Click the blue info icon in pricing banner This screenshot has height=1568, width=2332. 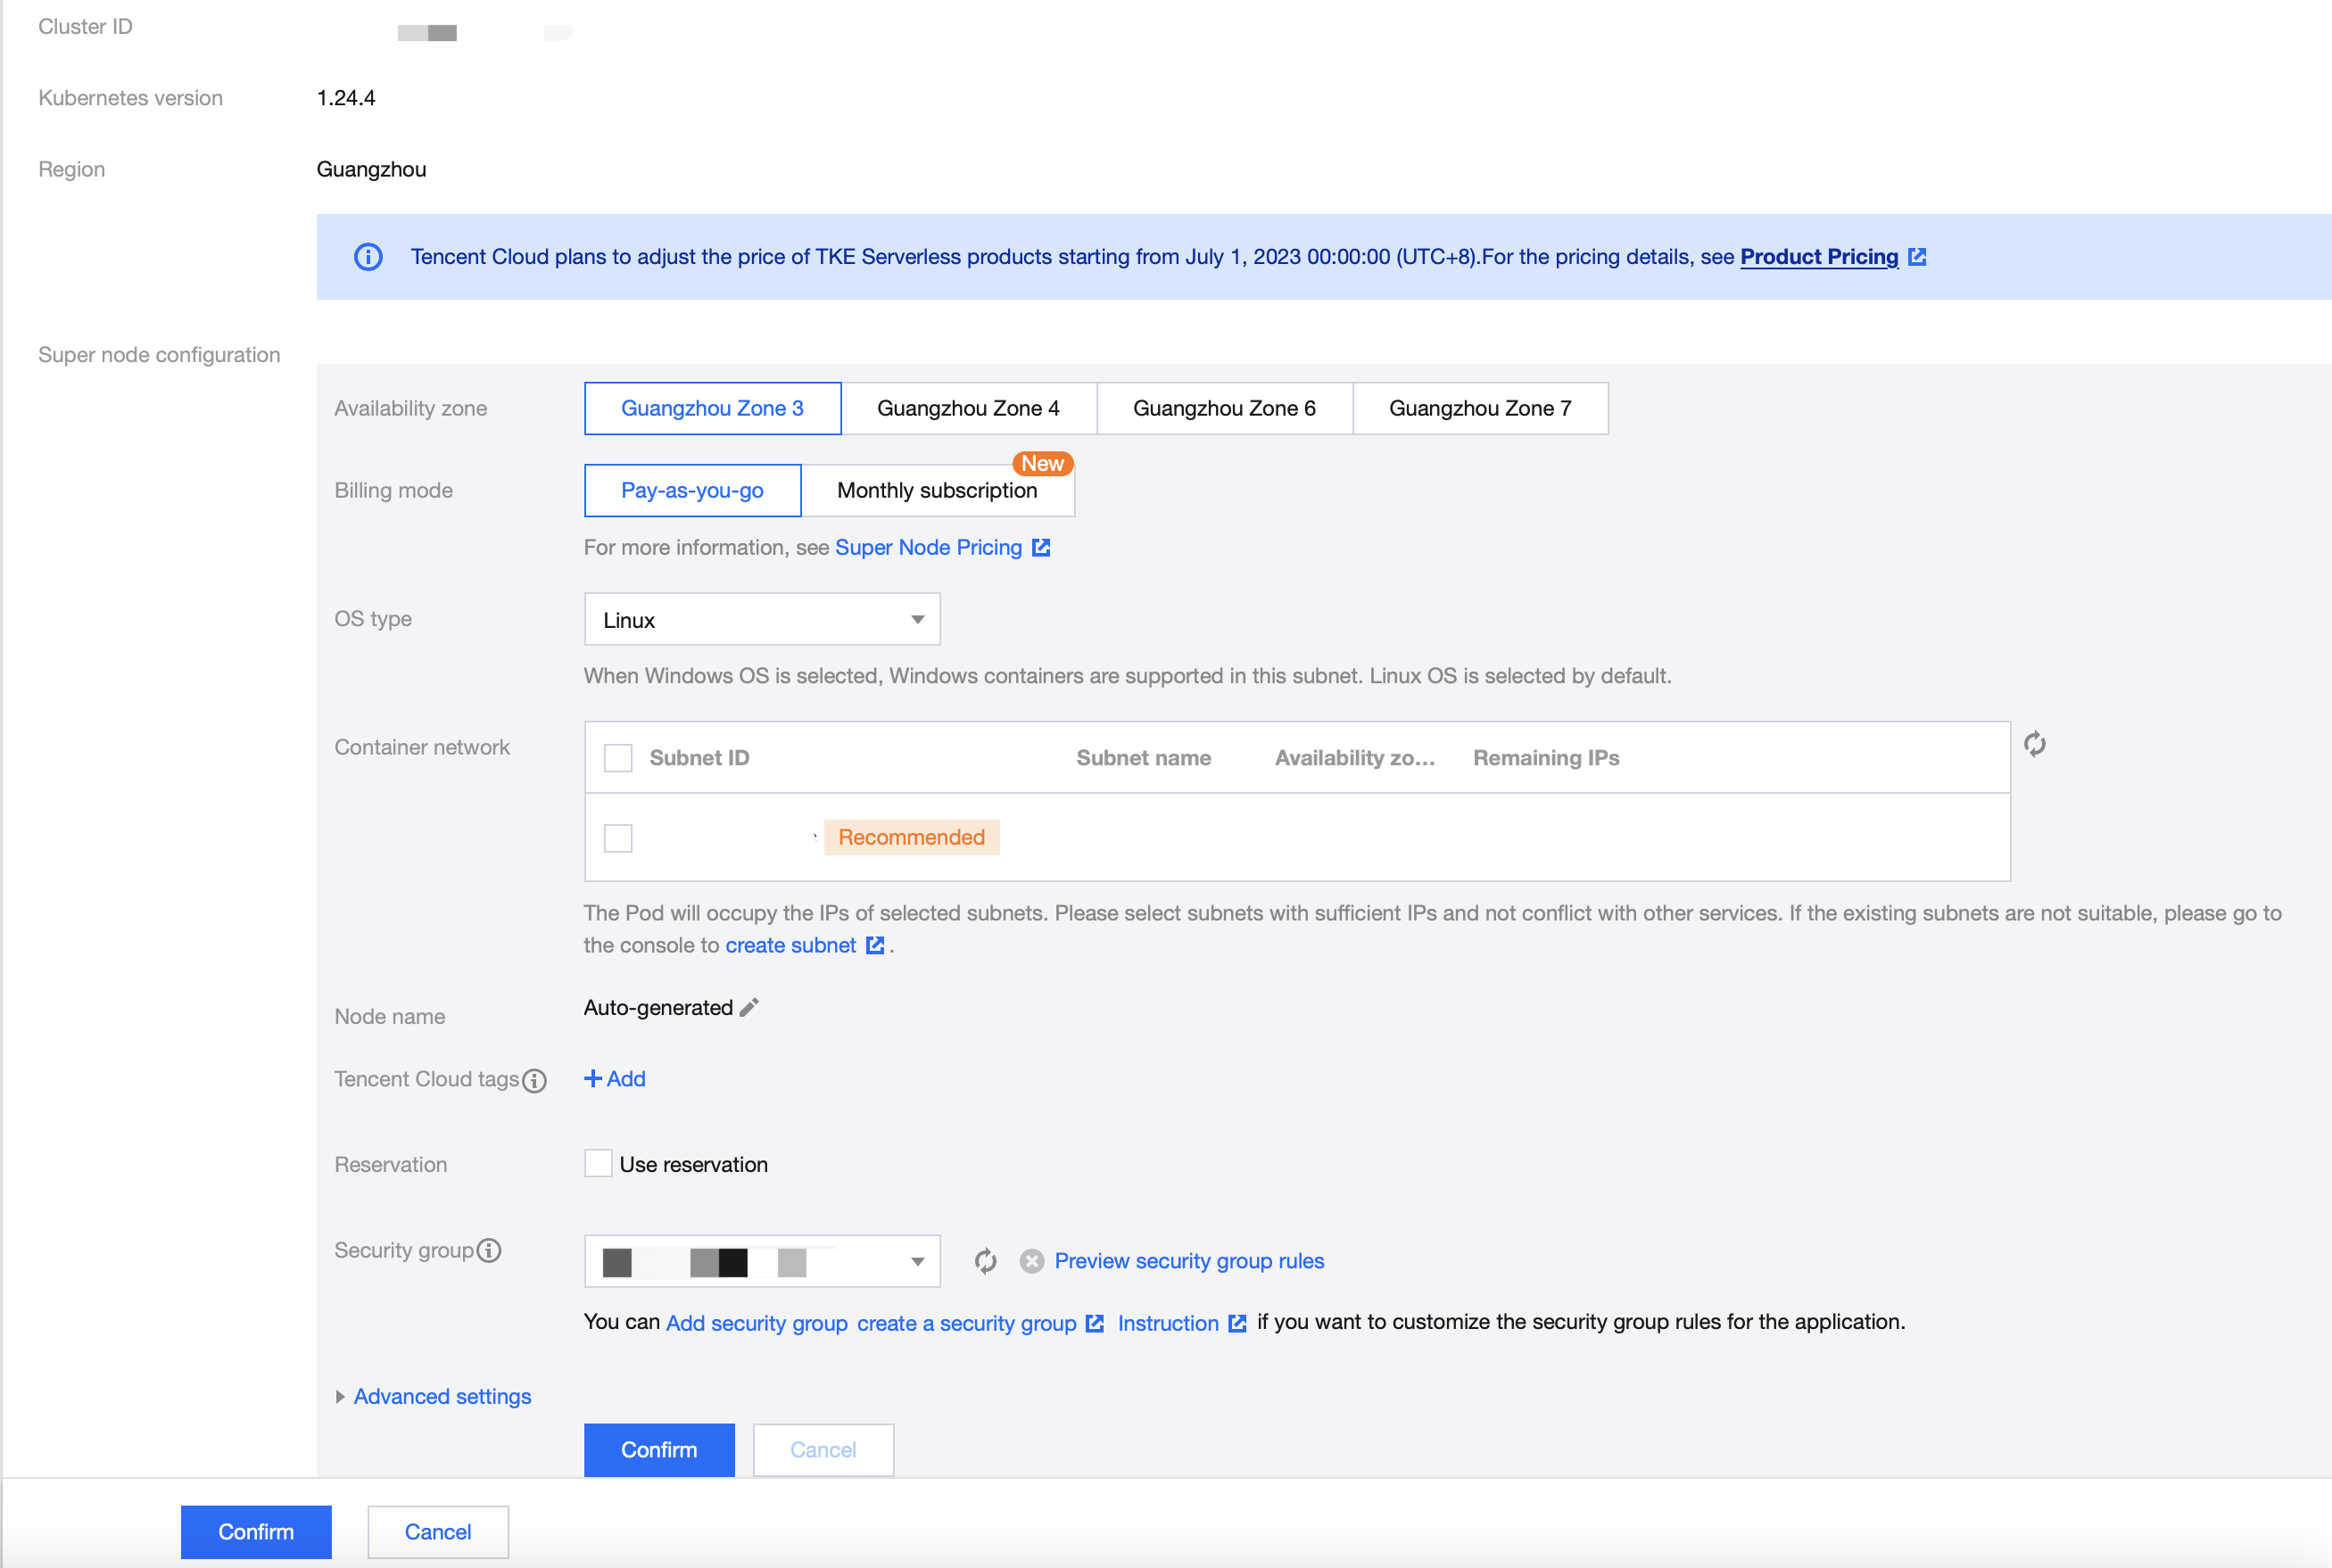(368, 257)
